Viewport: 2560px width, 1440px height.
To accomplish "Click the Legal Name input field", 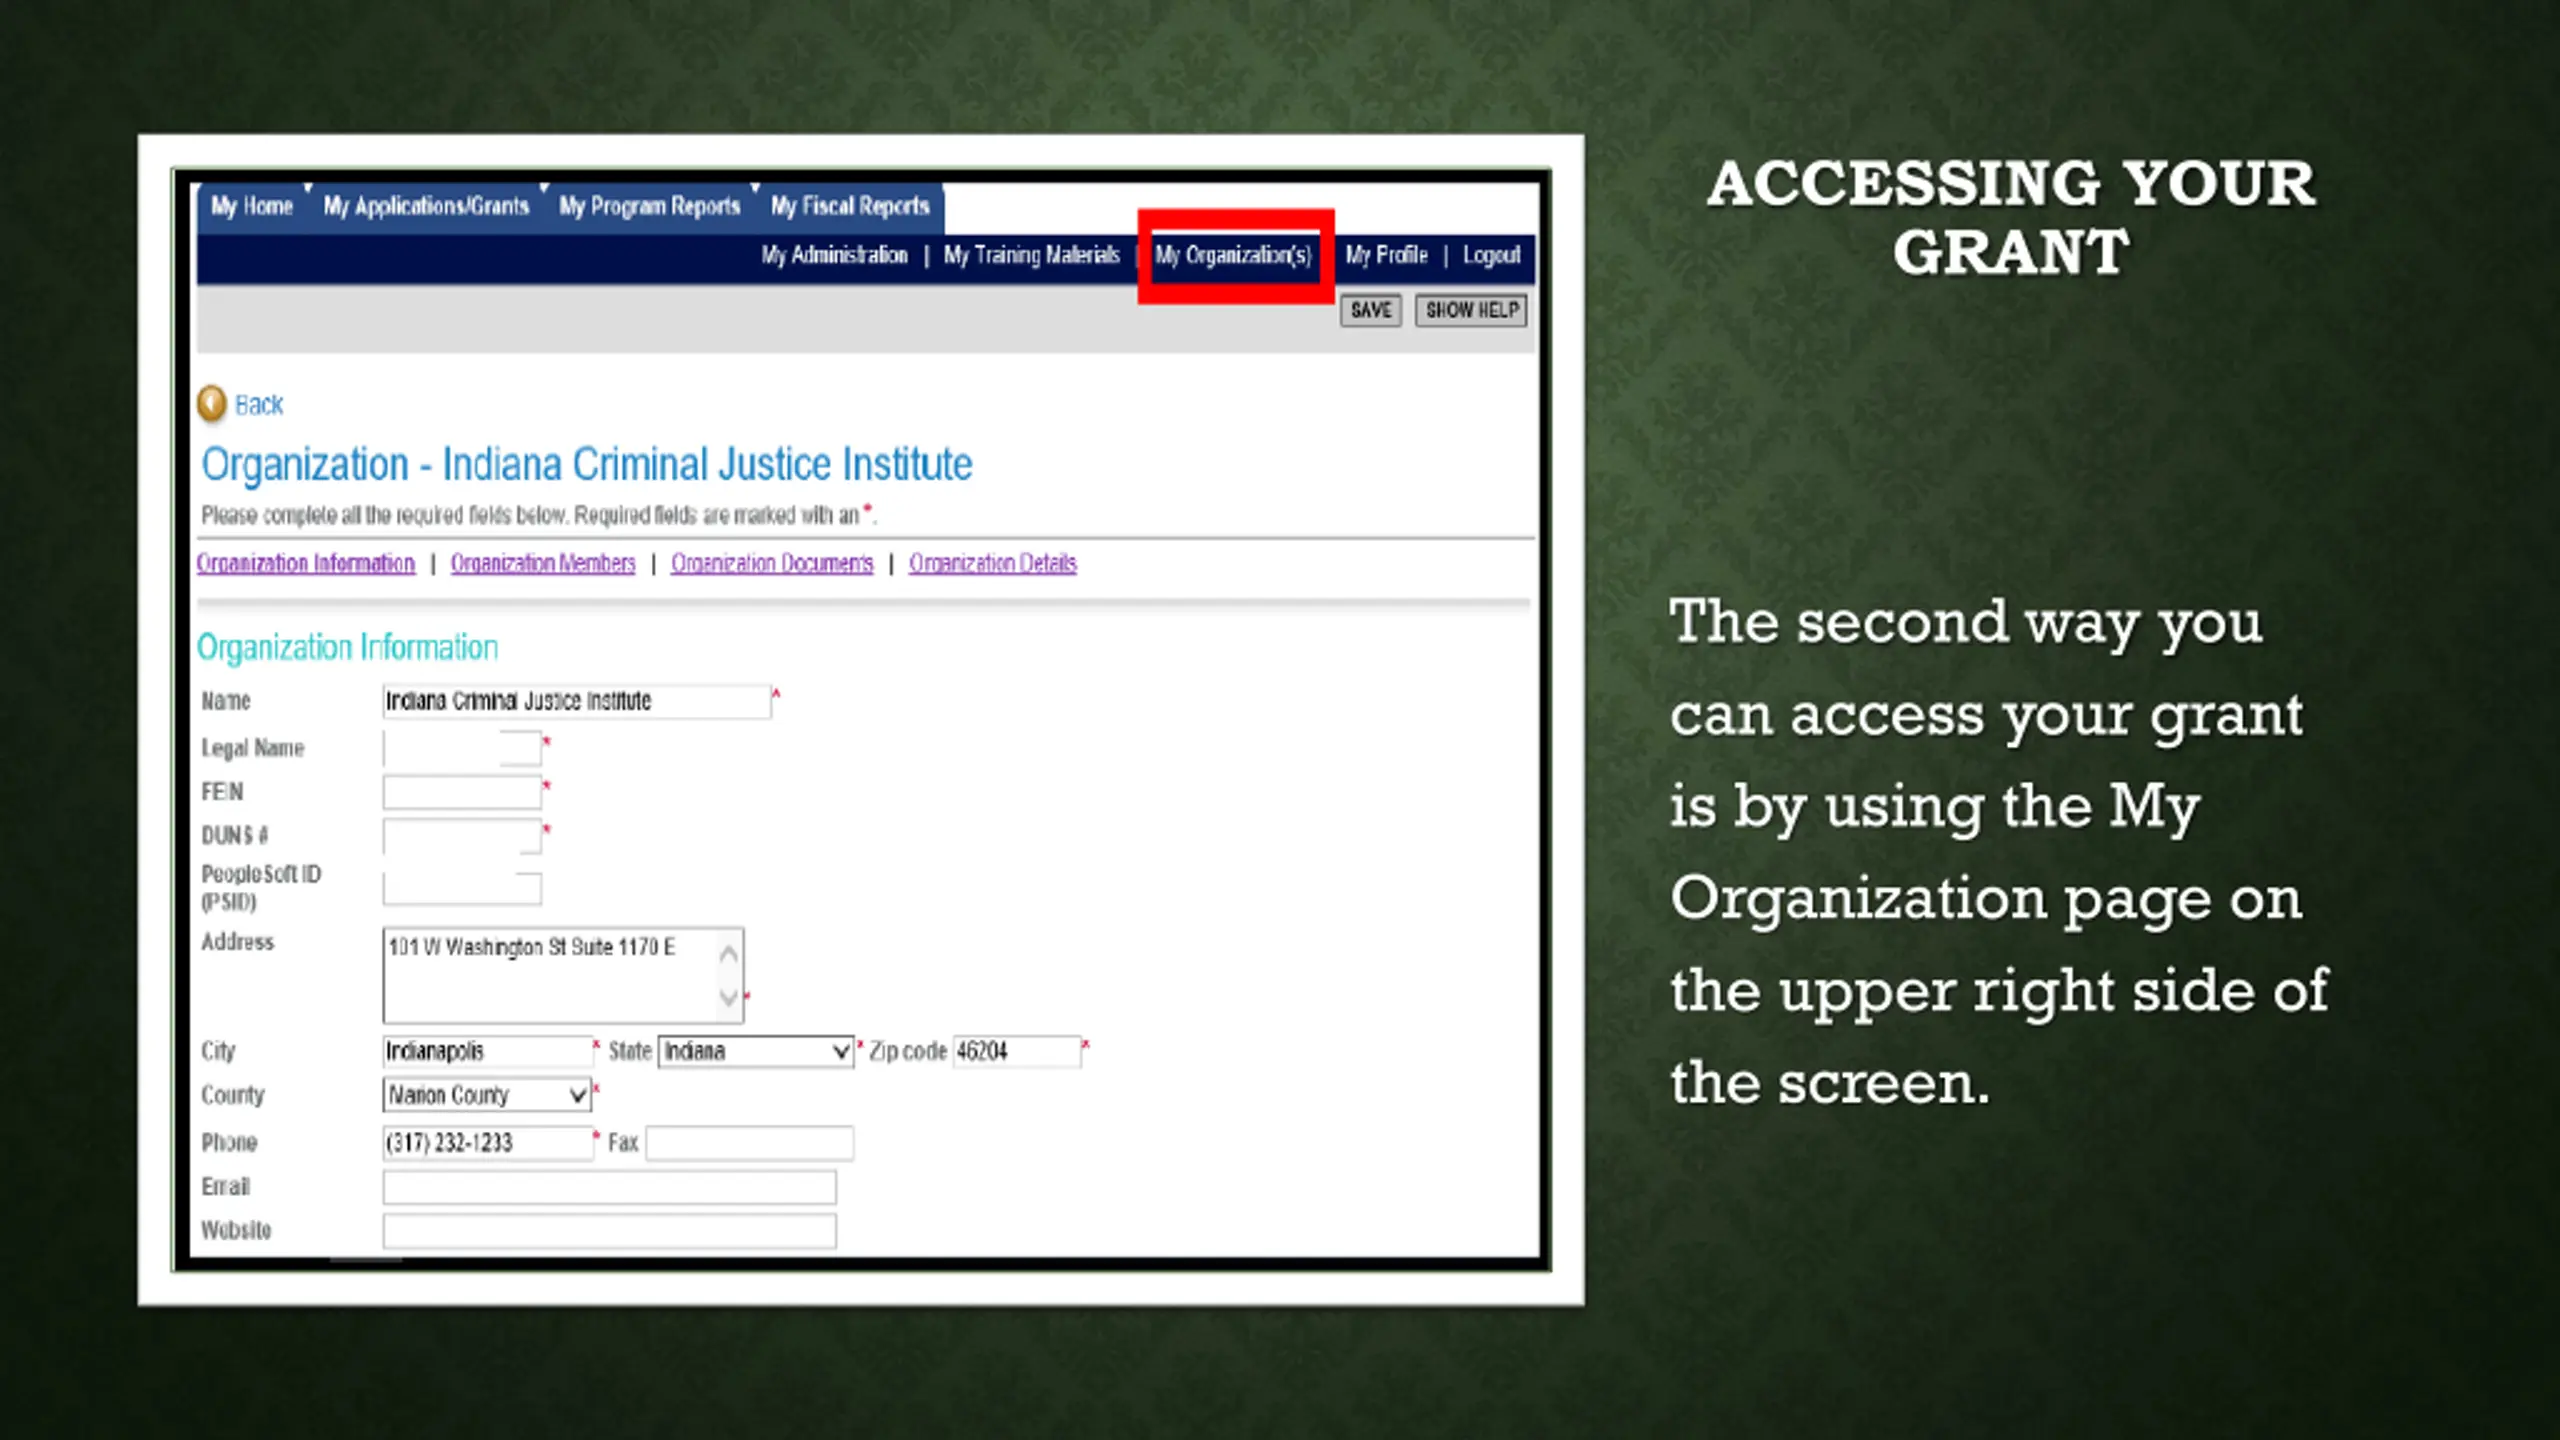I will click(462, 748).
